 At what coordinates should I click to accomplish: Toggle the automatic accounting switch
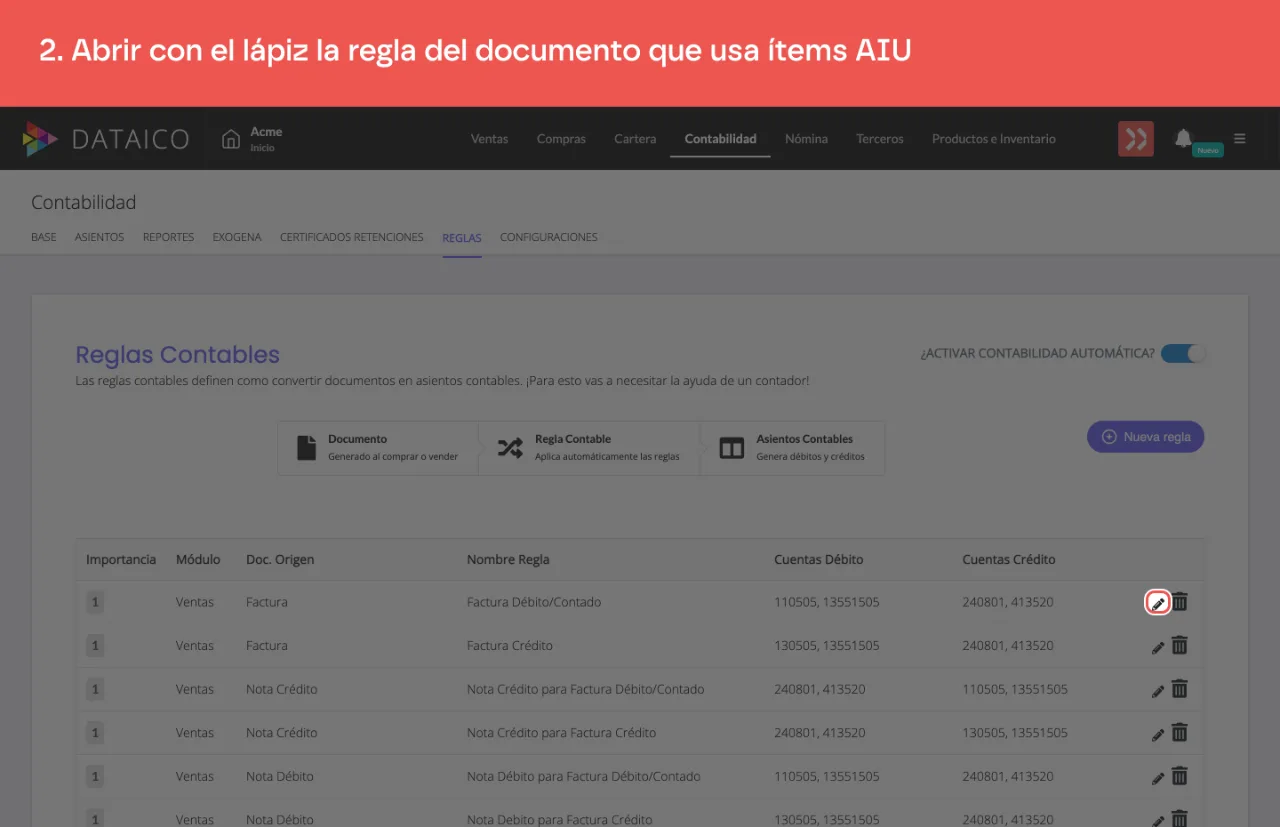tap(1184, 353)
